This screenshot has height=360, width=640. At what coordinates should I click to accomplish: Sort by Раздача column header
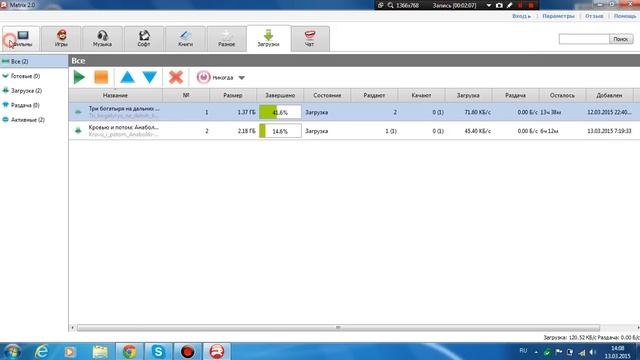[515, 95]
